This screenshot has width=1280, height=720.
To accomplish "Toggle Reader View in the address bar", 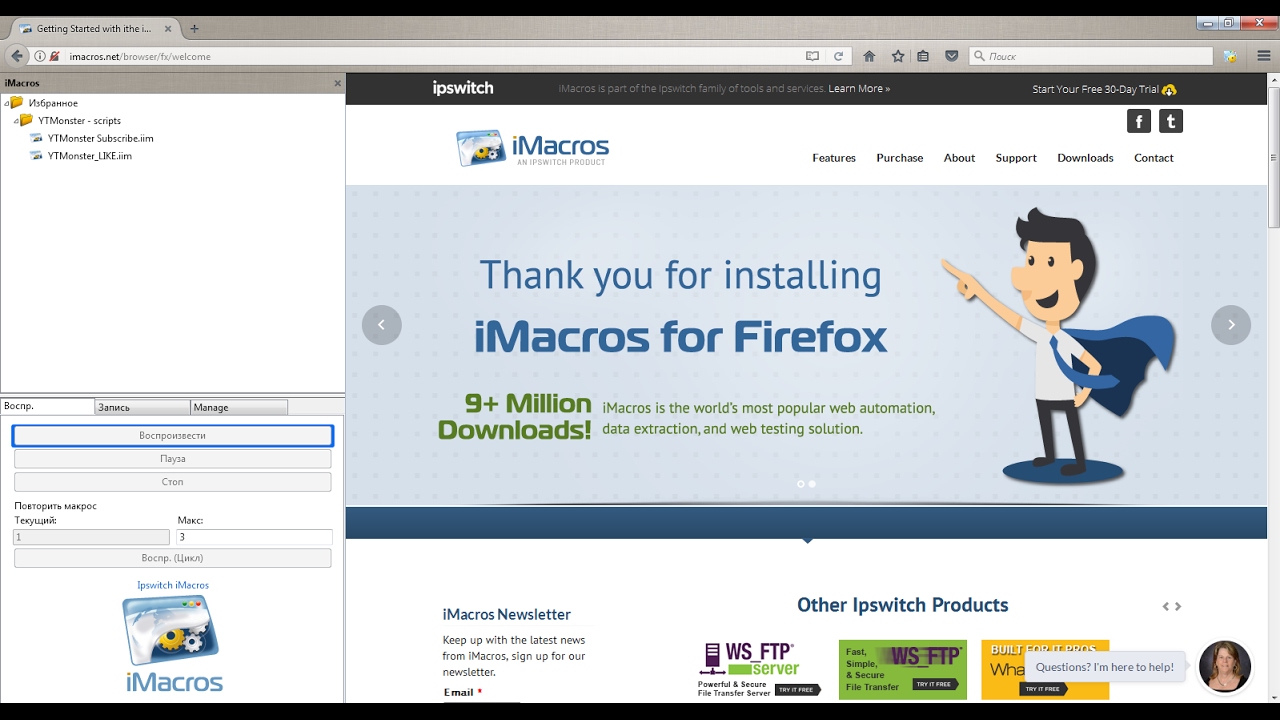I will (812, 56).
